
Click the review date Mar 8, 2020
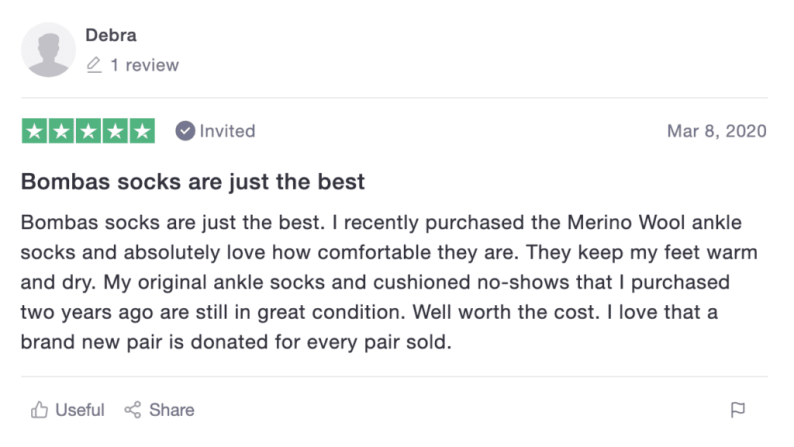[x=716, y=131]
